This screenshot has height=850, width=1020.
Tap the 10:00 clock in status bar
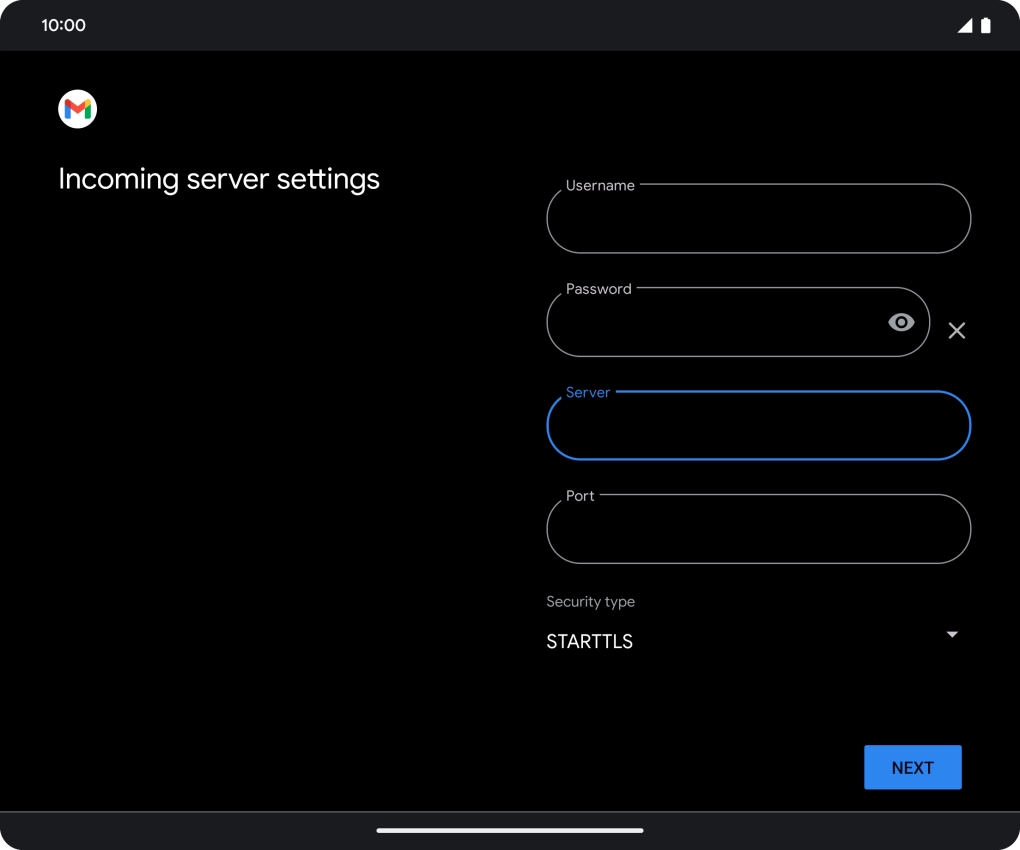click(x=63, y=26)
